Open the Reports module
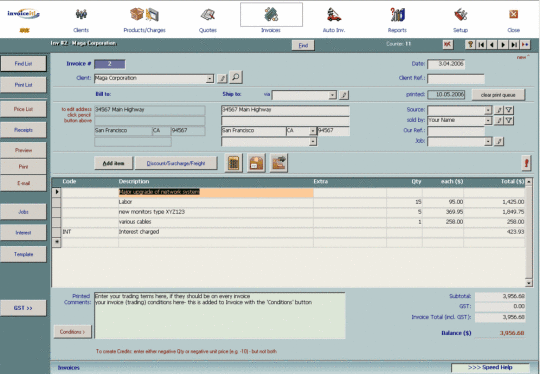The width and height of the screenshot is (540, 374). (x=397, y=14)
